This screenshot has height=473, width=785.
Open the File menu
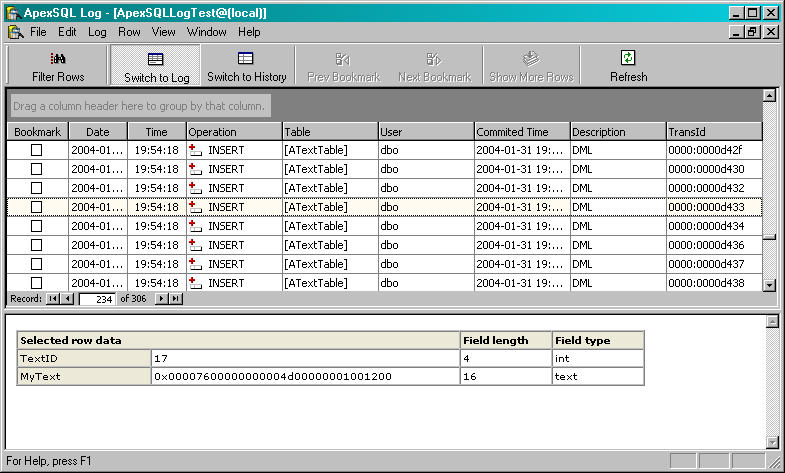(38, 32)
